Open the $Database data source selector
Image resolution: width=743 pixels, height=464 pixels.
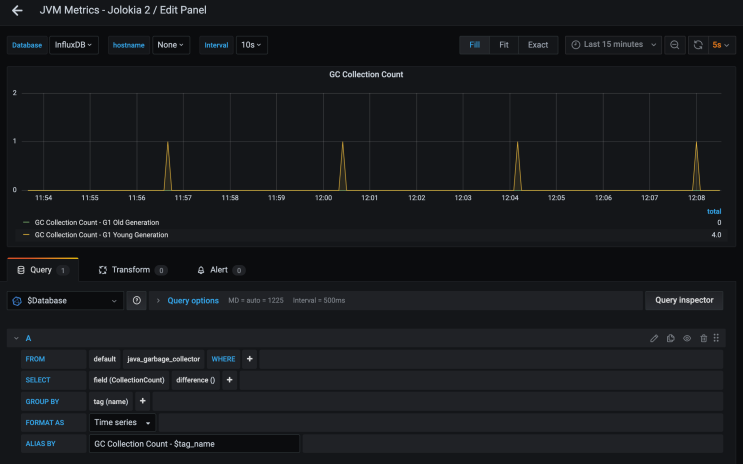[65, 300]
